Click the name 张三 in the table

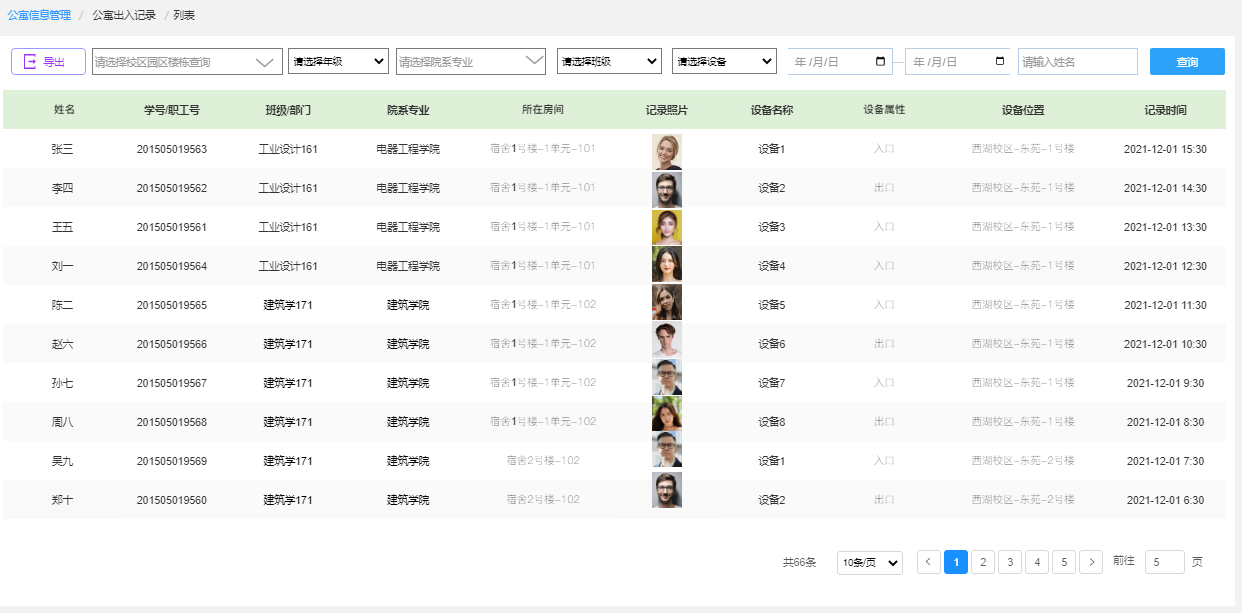point(63,149)
